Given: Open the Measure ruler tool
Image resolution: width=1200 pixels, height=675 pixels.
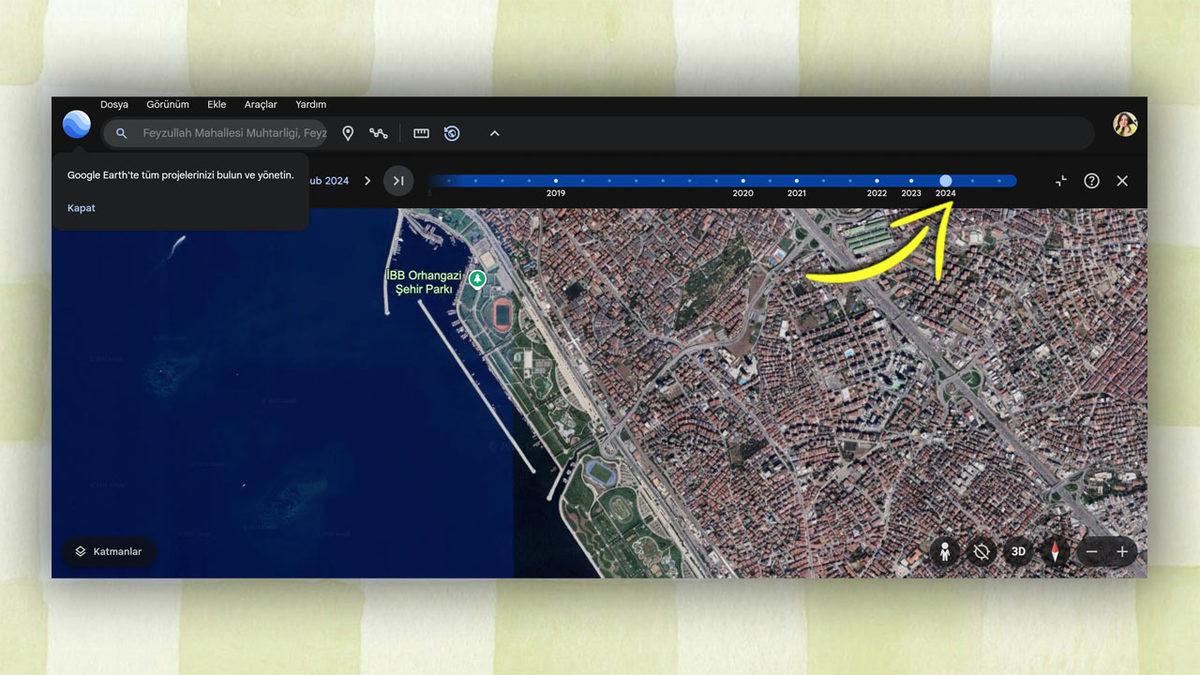Looking at the screenshot, I should coord(421,132).
